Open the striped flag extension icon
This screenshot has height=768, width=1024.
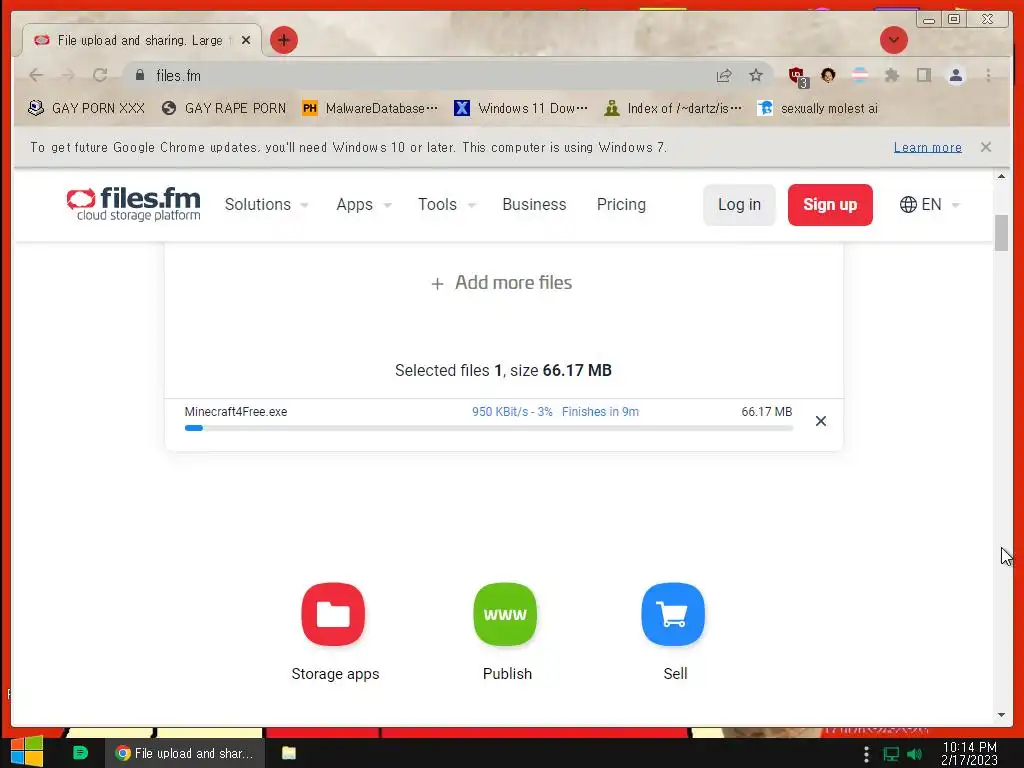point(860,75)
